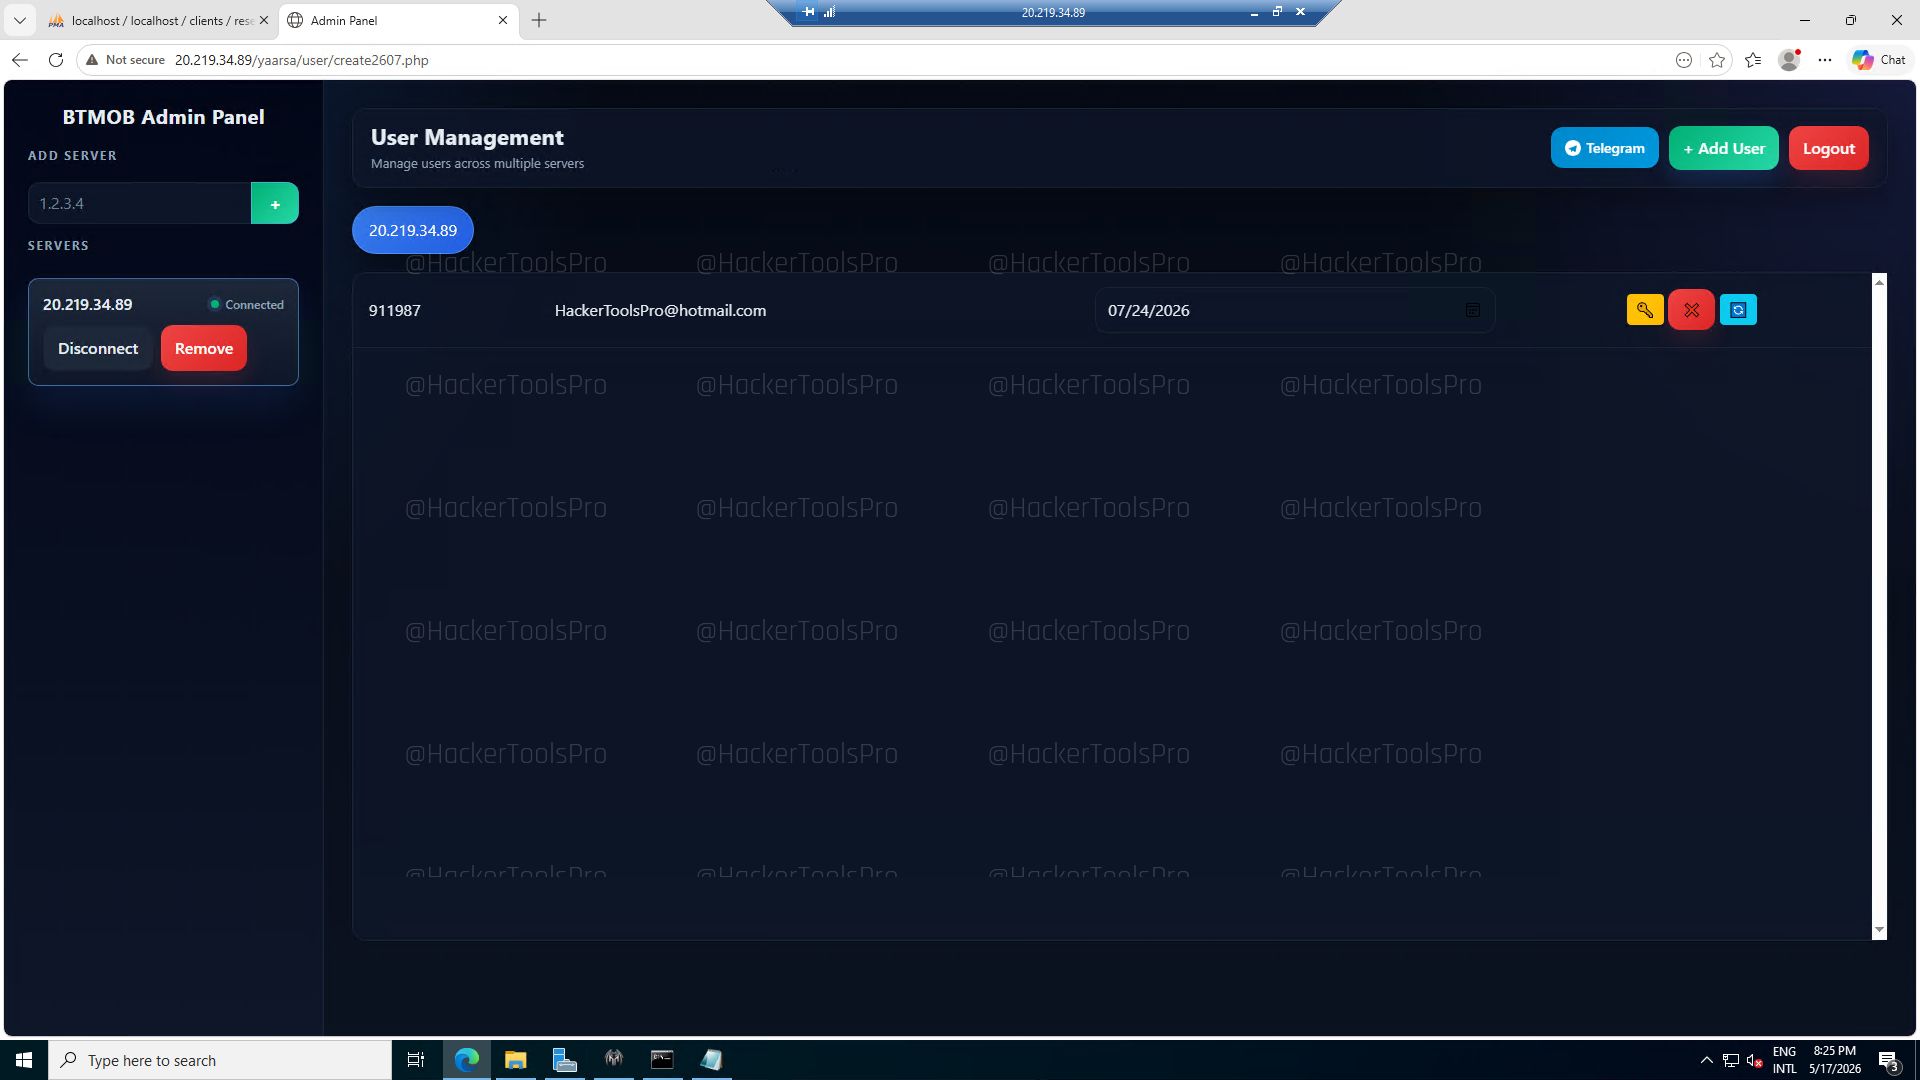1920x1080 pixels.
Task: Click the 07/24/2026 expiry date field
Action: 1295,310
